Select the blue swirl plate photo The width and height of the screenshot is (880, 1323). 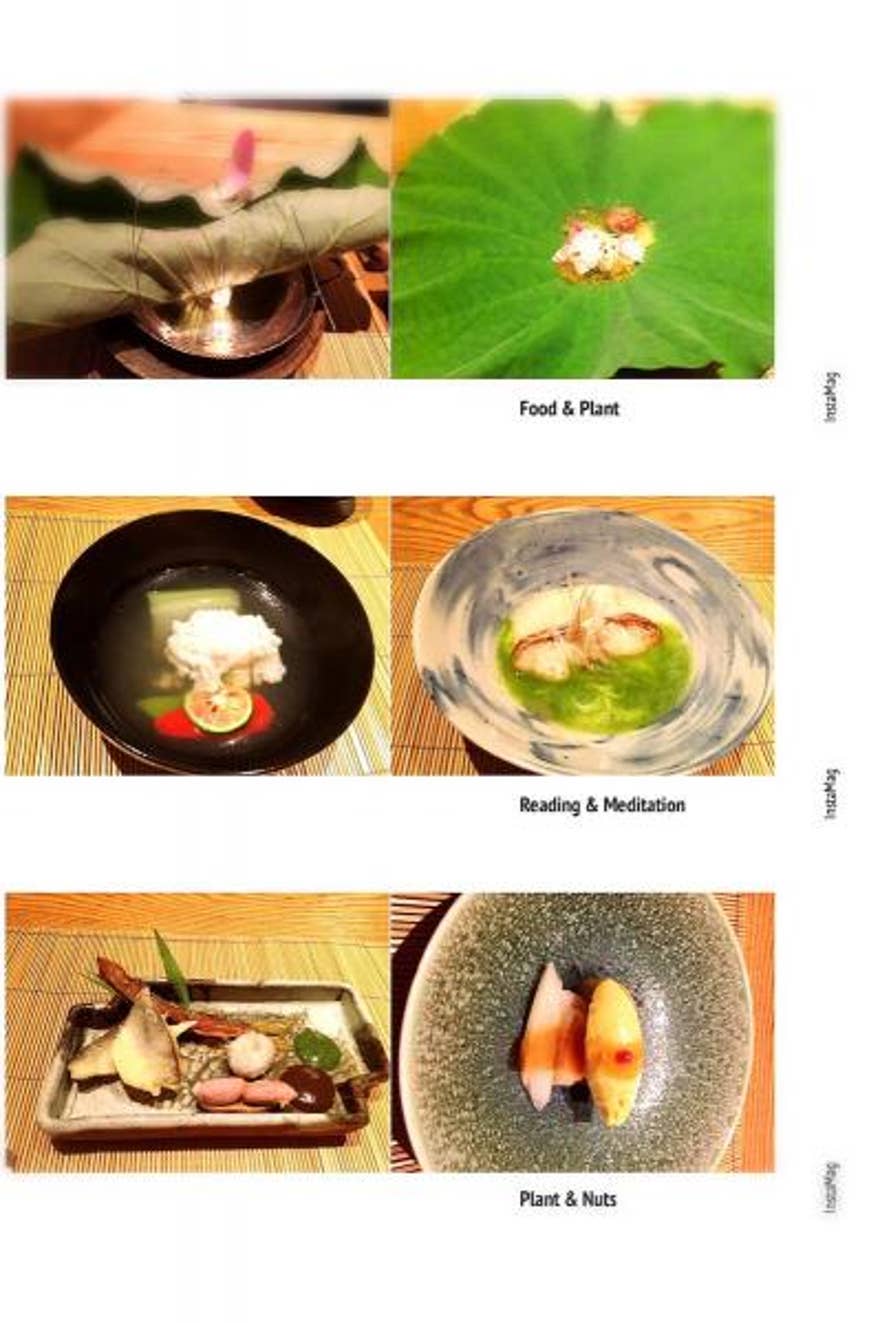[582, 635]
